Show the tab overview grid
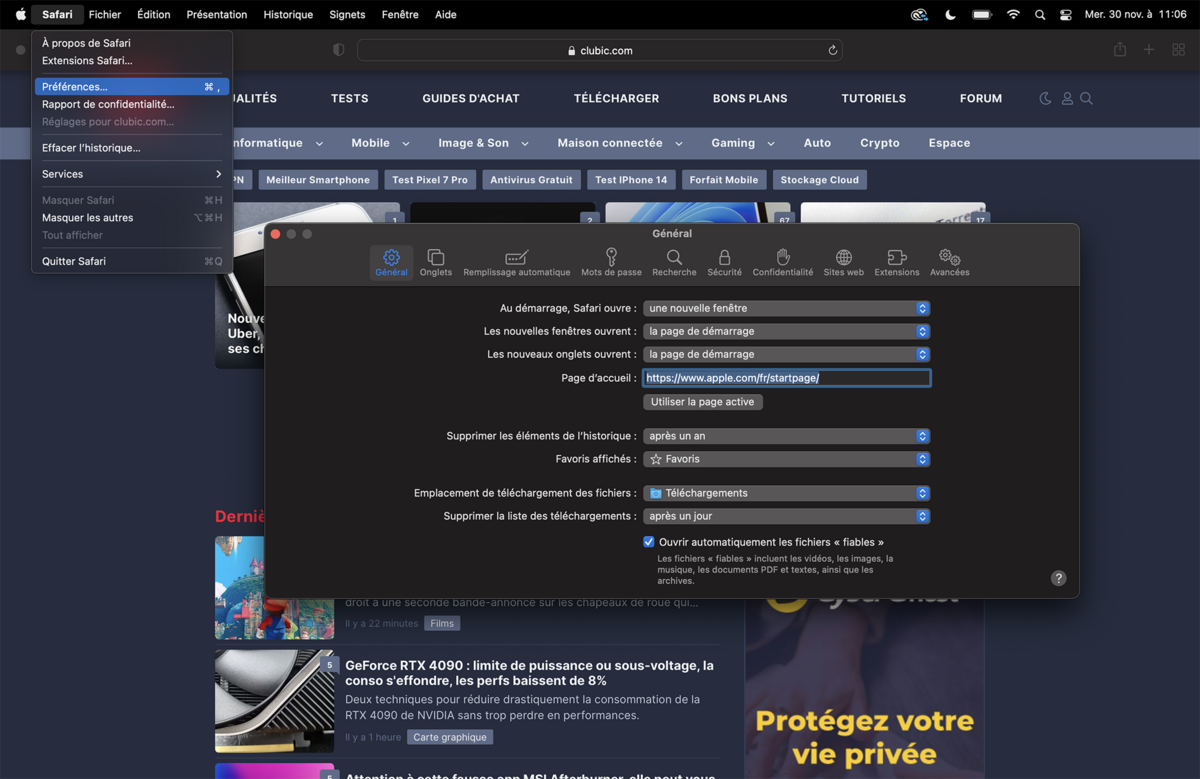Viewport: 1200px width, 779px height. (x=1178, y=50)
